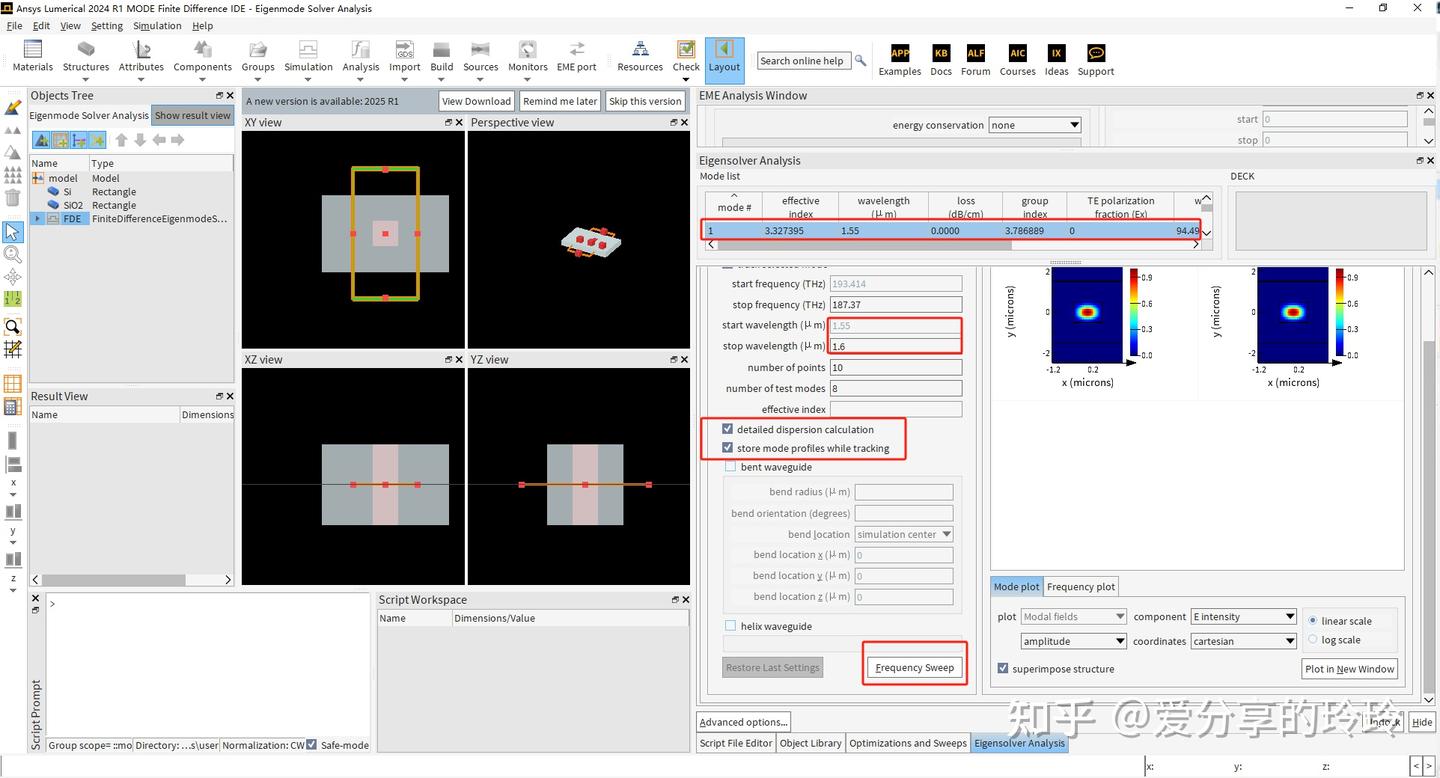This screenshot has width=1440, height=778.
Task: Click the Simulation toolbar icon
Action: [308, 49]
